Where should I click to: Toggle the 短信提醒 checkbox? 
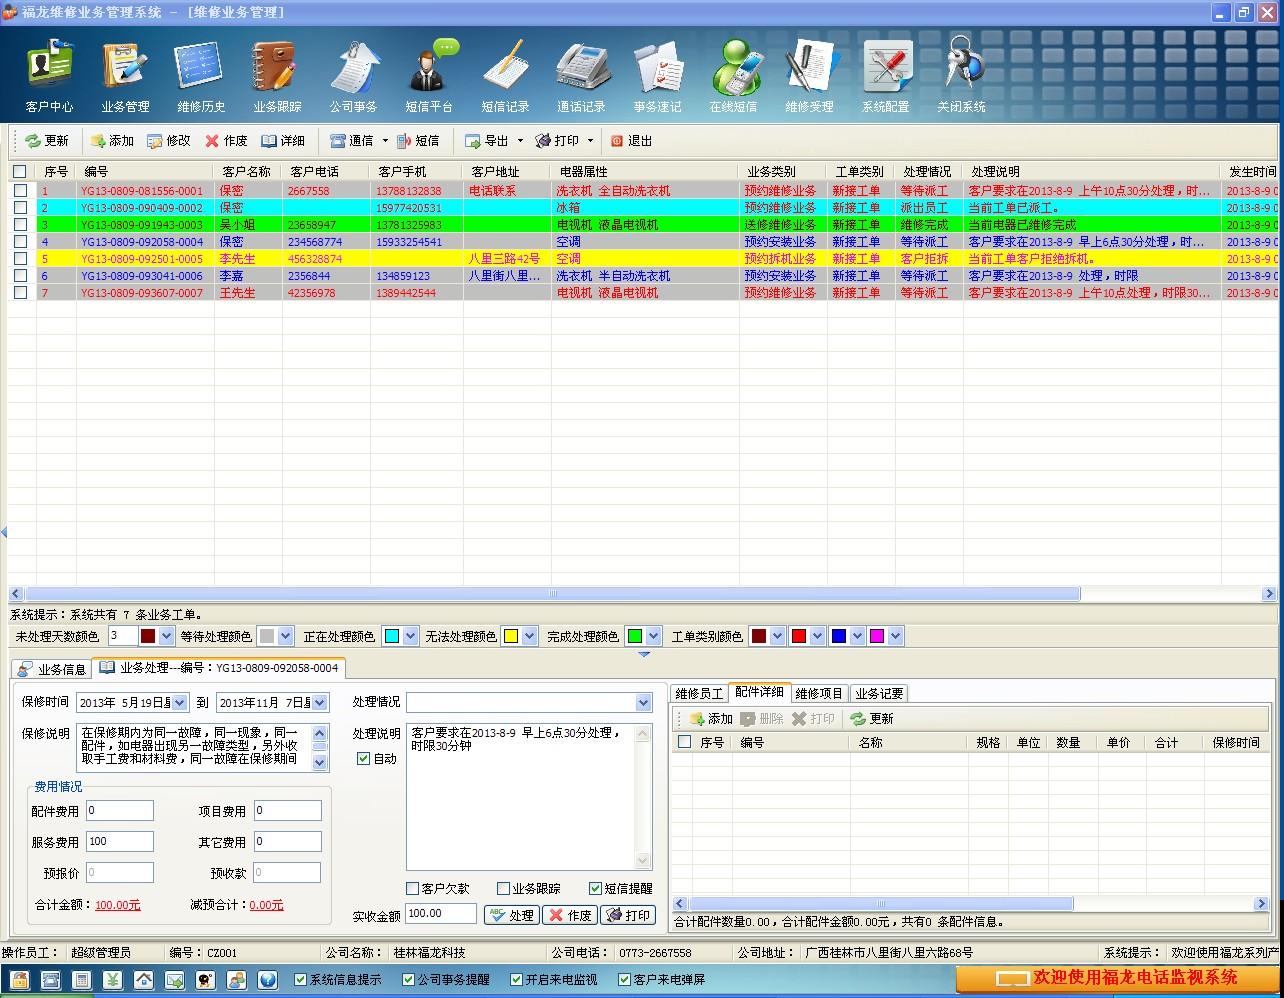click(596, 888)
